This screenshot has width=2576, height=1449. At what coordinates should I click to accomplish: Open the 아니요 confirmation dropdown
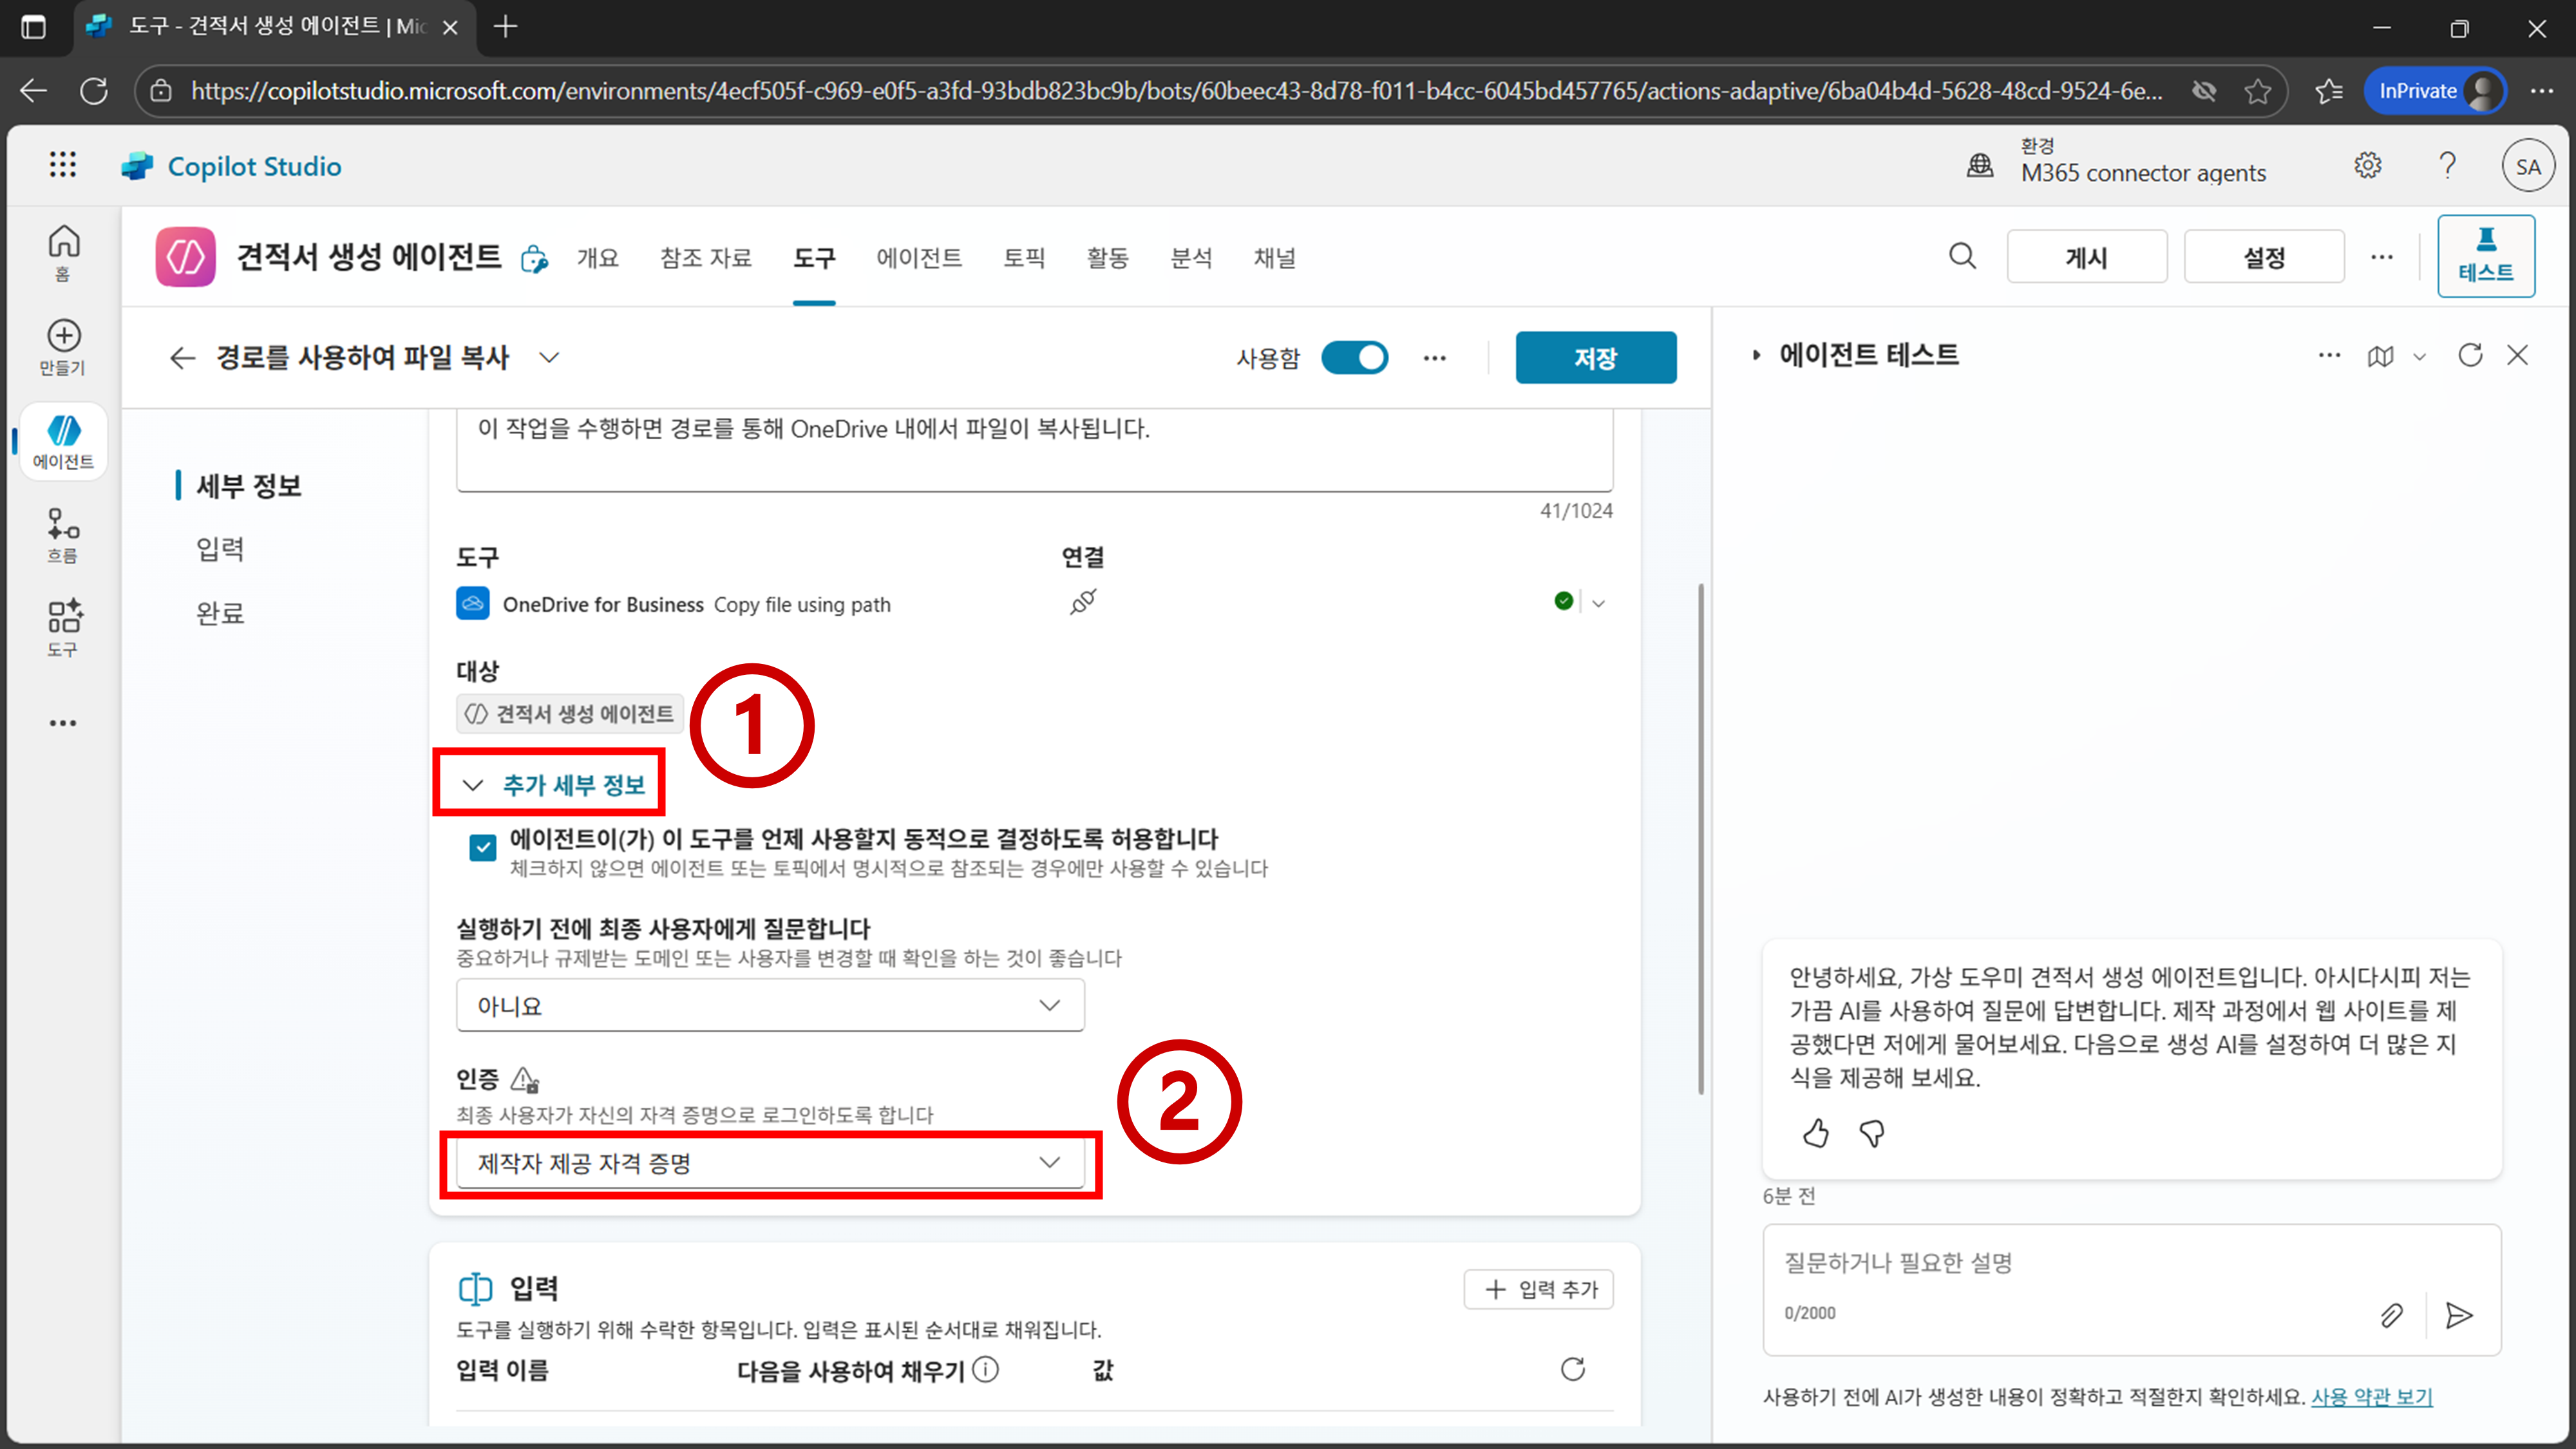770,1005
